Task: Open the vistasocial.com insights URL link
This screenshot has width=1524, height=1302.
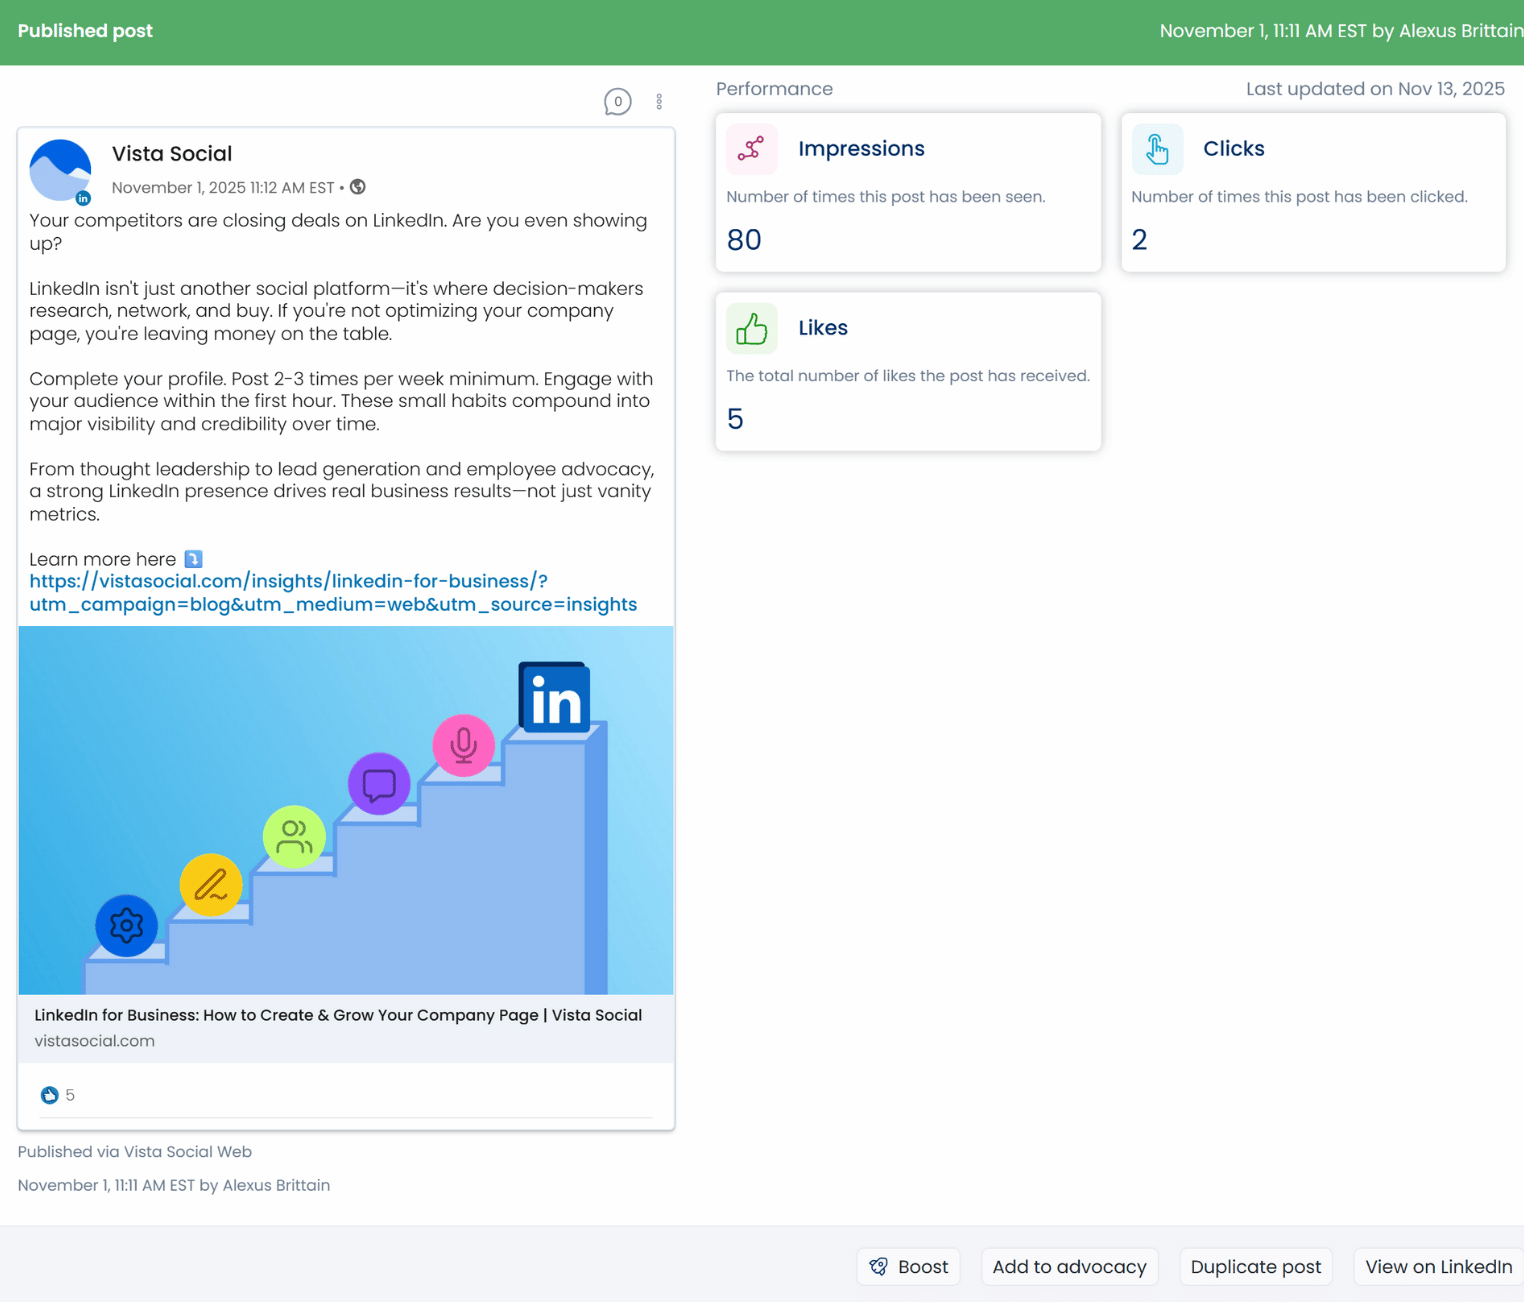Action: tap(332, 593)
